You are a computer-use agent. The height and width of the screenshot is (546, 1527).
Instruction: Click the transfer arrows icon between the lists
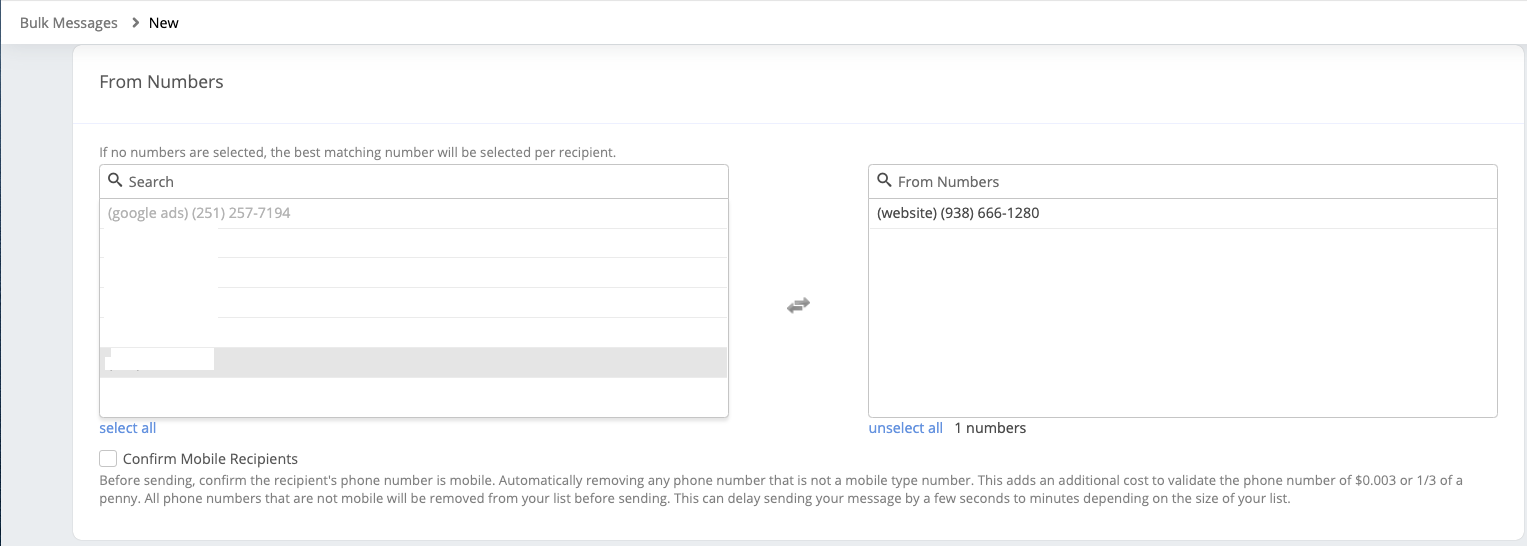pyautogui.click(x=797, y=306)
